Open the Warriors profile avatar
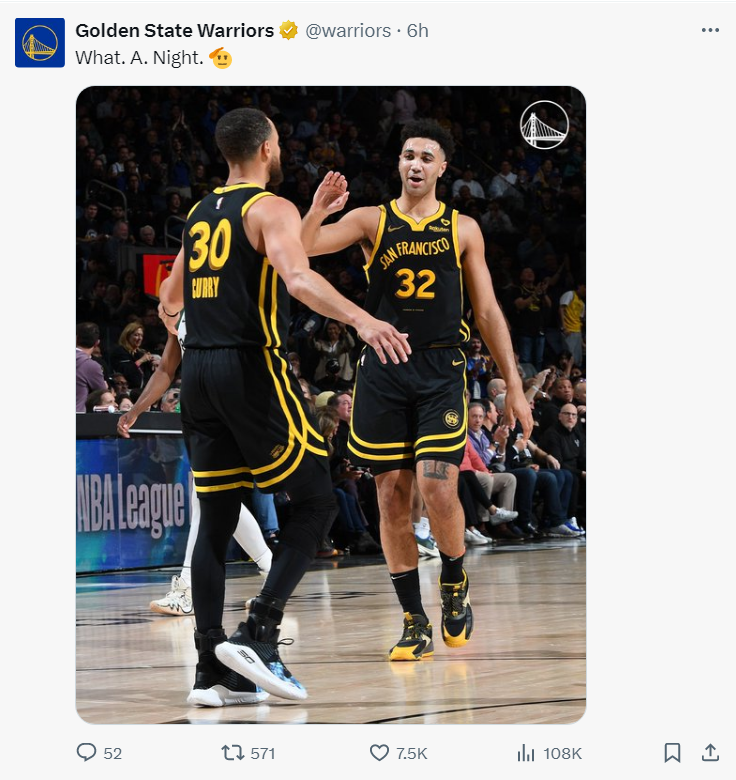The width and height of the screenshot is (736, 780). pyautogui.click(x=40, y=43)
